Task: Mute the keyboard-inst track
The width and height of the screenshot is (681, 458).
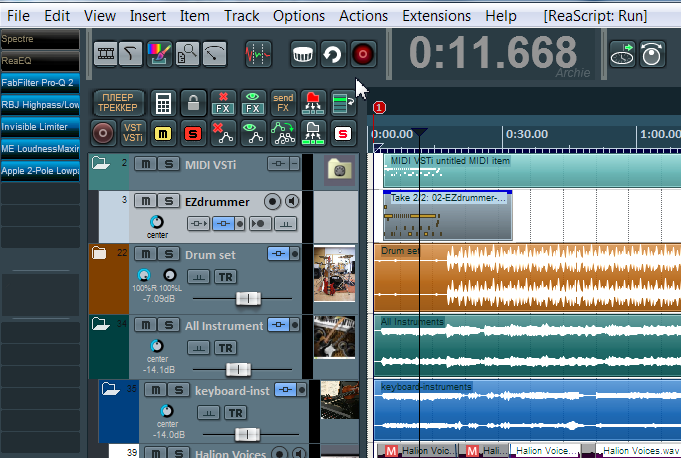Action: coord(155,390)
